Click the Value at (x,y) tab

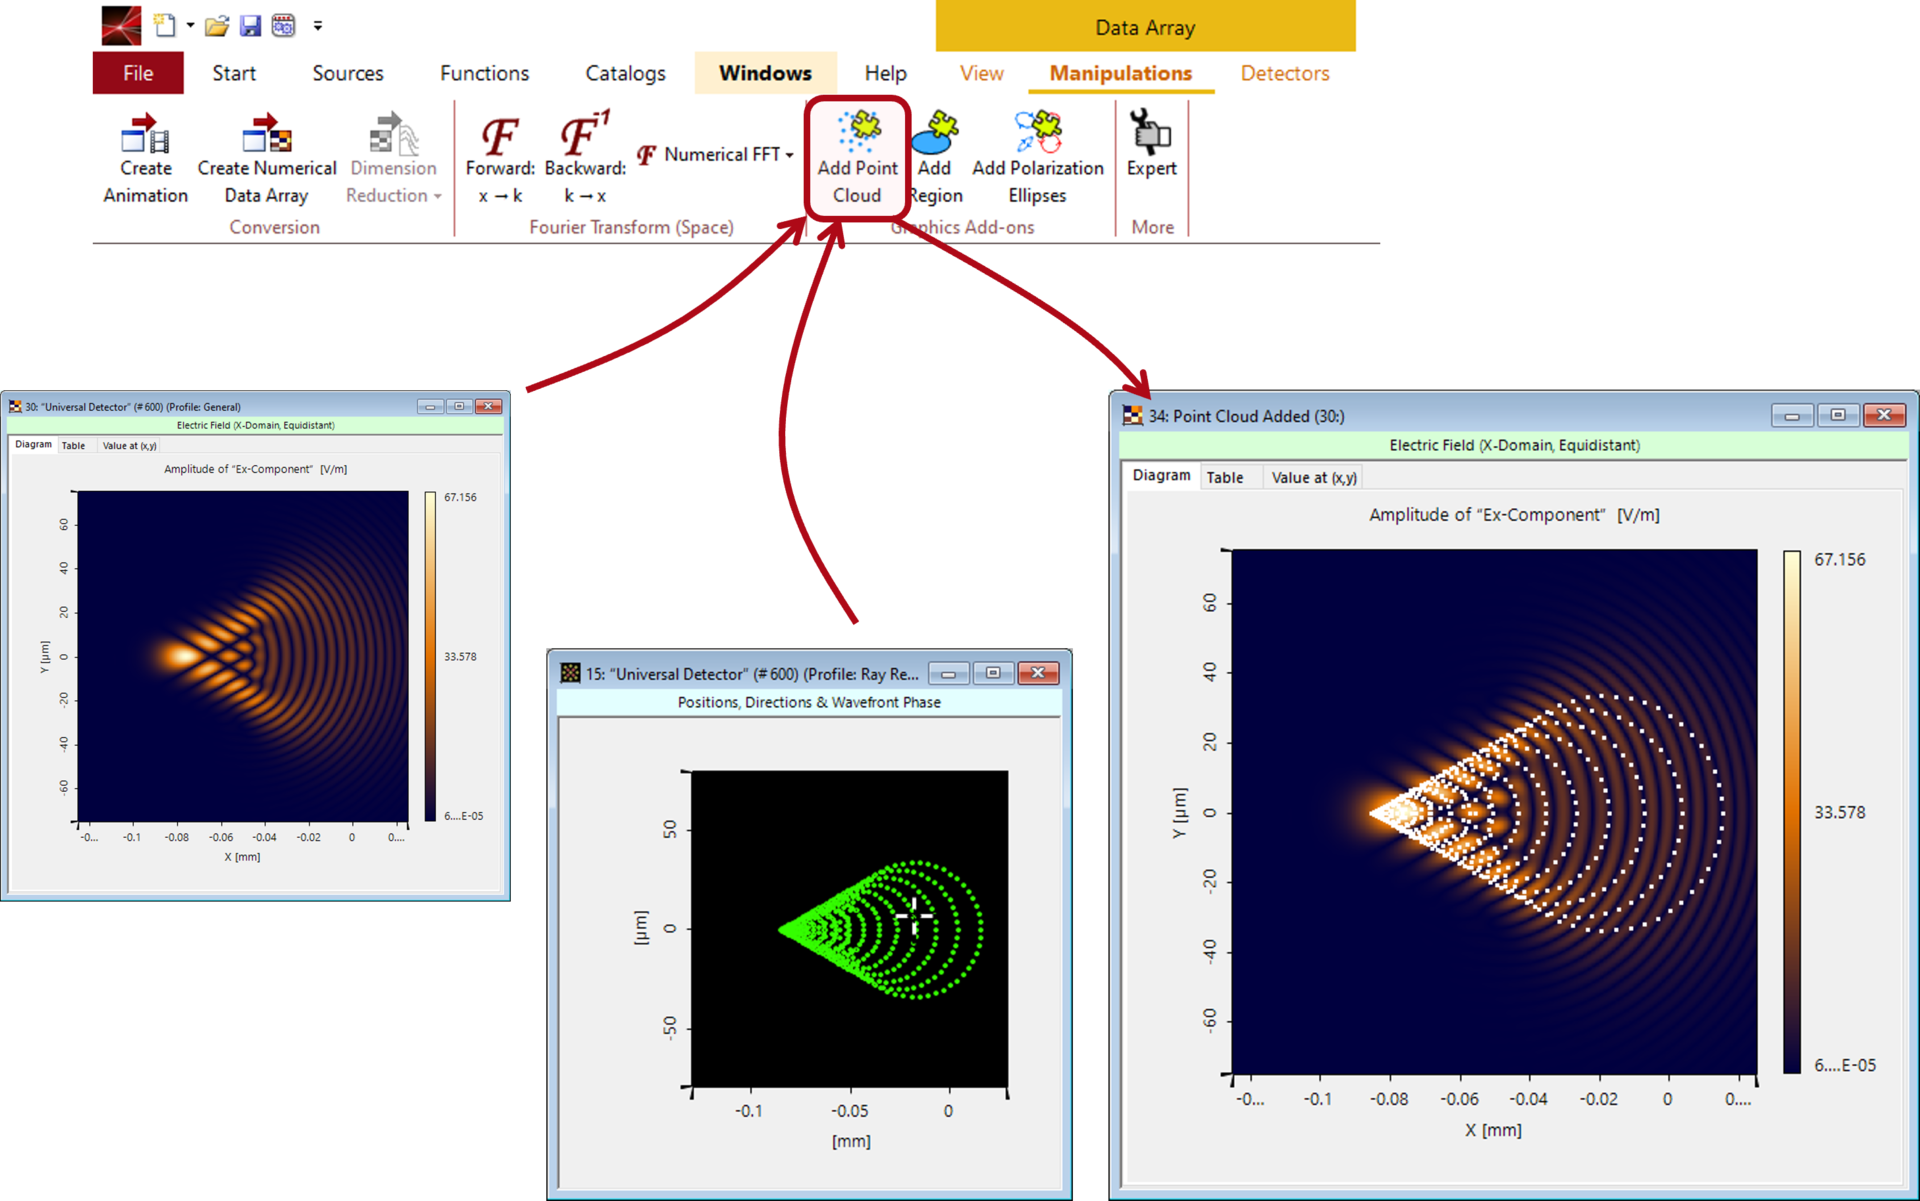pyautogui.click(x=1313, y=477)
